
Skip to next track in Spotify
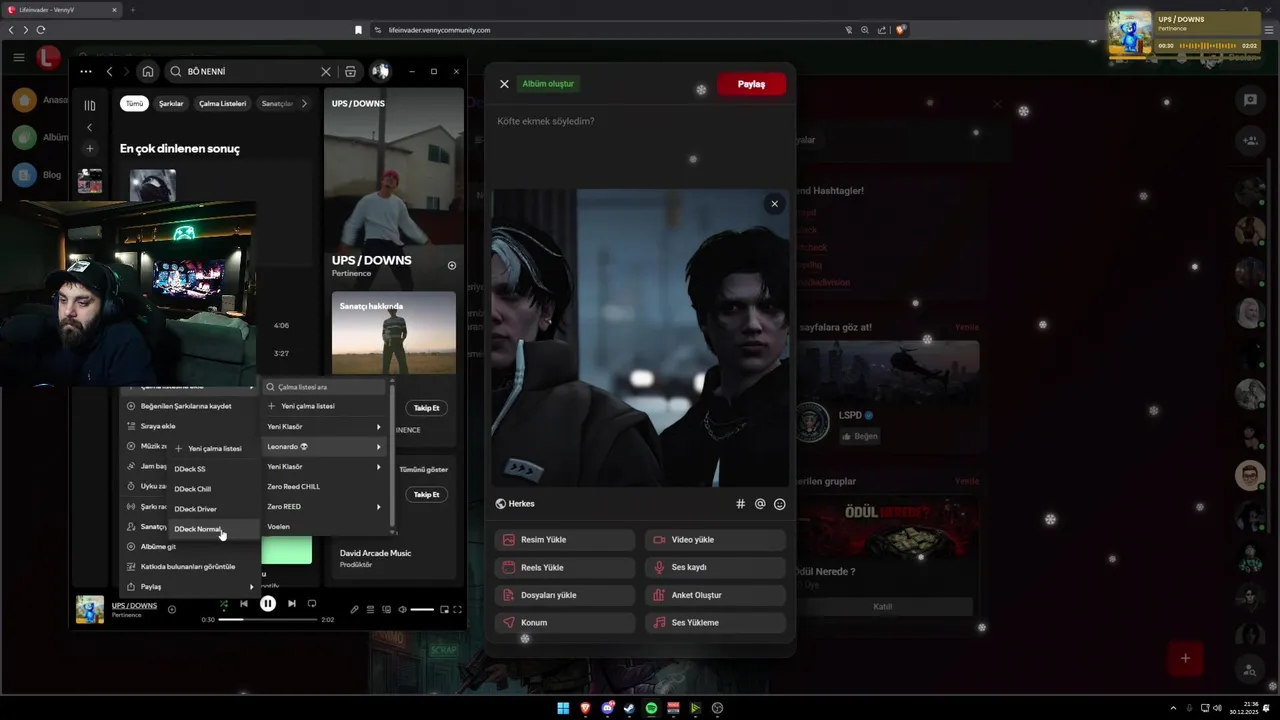click(x=292, y=604)
